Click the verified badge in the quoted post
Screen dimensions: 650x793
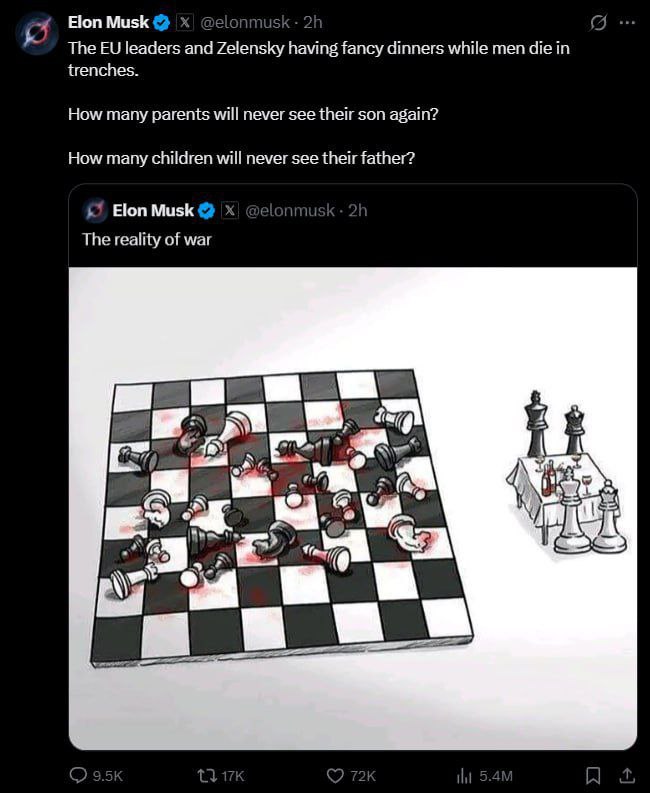click(x=206, y=210)
